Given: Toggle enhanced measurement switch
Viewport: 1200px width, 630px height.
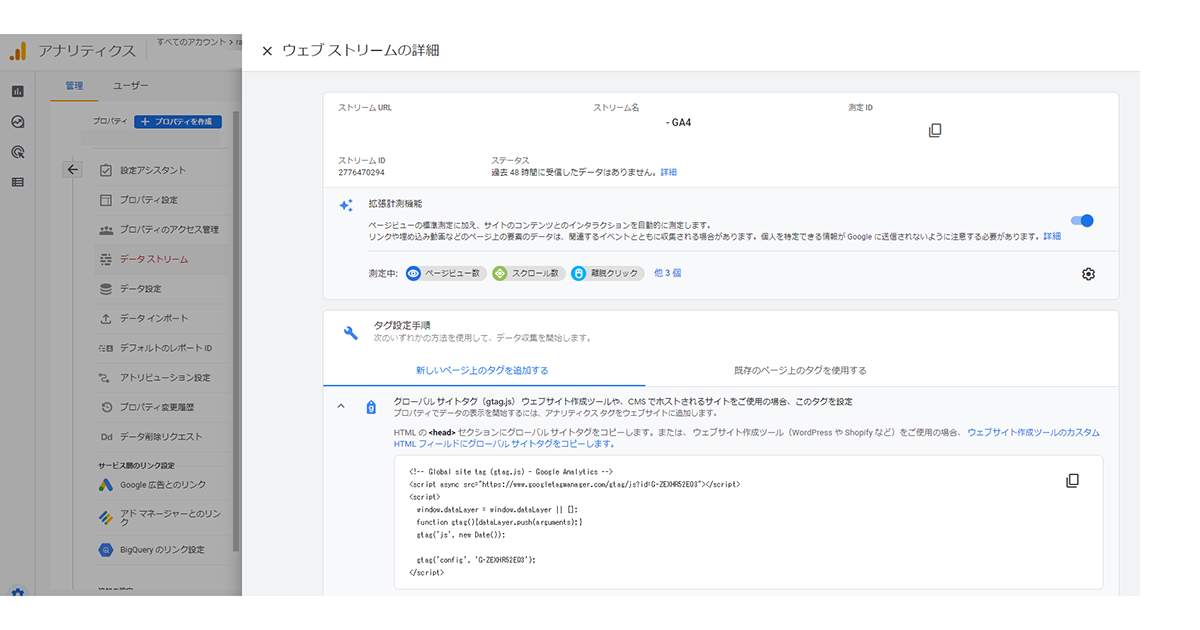Looking at the screenshot, I should pos(1081,221).
